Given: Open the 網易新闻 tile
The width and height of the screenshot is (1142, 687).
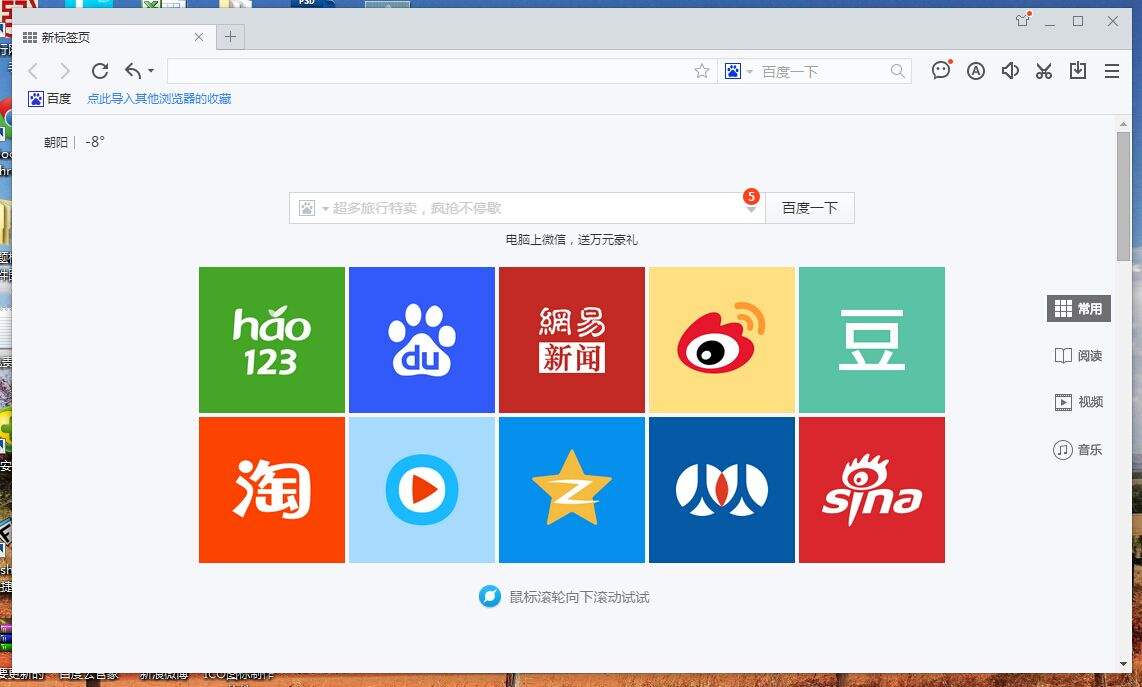Looking at the screenshot, I should coord(572,339).
